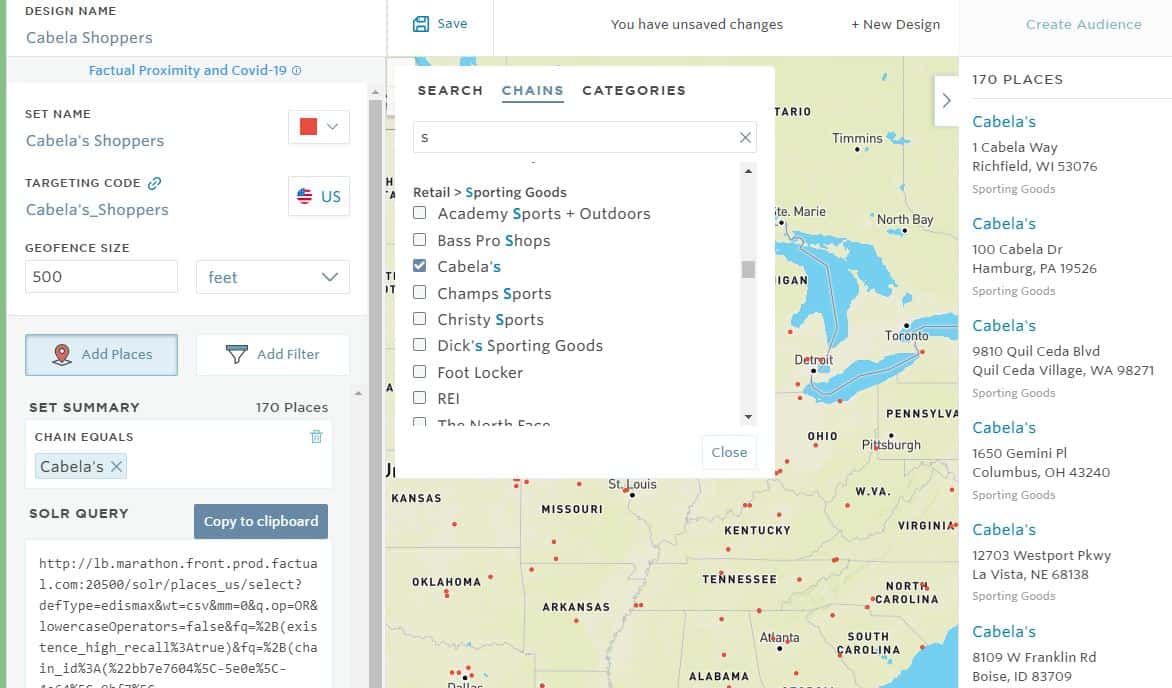Check the Christy Sports chain

click(x=420, y=319)
